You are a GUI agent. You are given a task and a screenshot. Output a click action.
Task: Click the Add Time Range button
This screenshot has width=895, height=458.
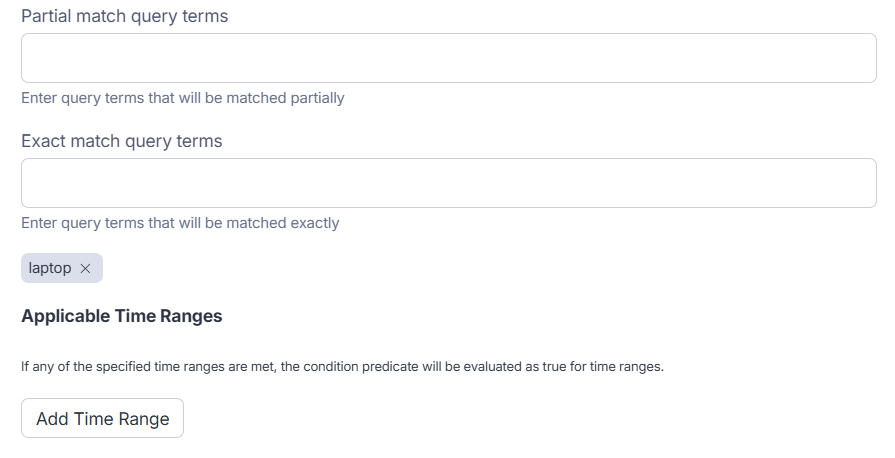[x=102, y=418]
